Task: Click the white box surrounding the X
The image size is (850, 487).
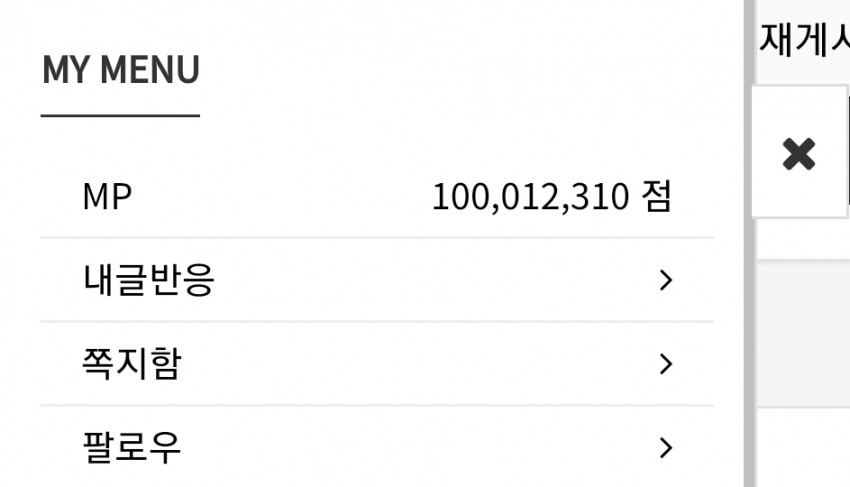Action: [x=800, y=151]
